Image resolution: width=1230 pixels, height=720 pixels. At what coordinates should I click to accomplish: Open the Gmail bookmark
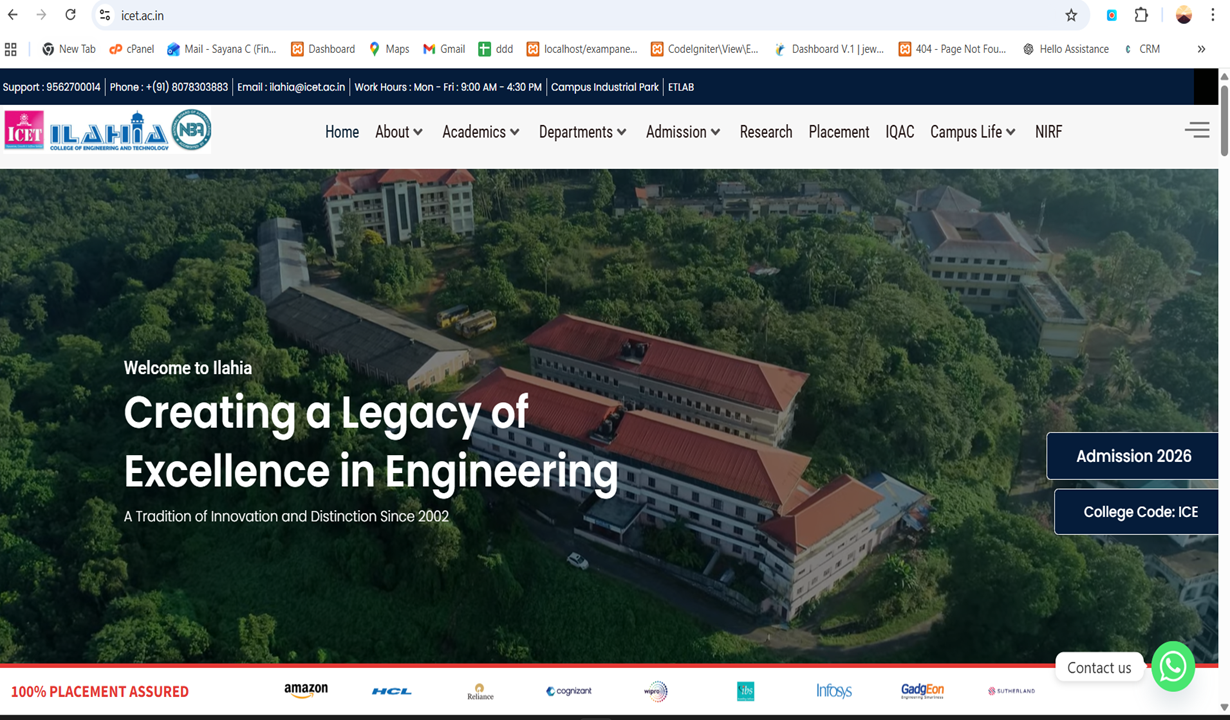point(443,48)
